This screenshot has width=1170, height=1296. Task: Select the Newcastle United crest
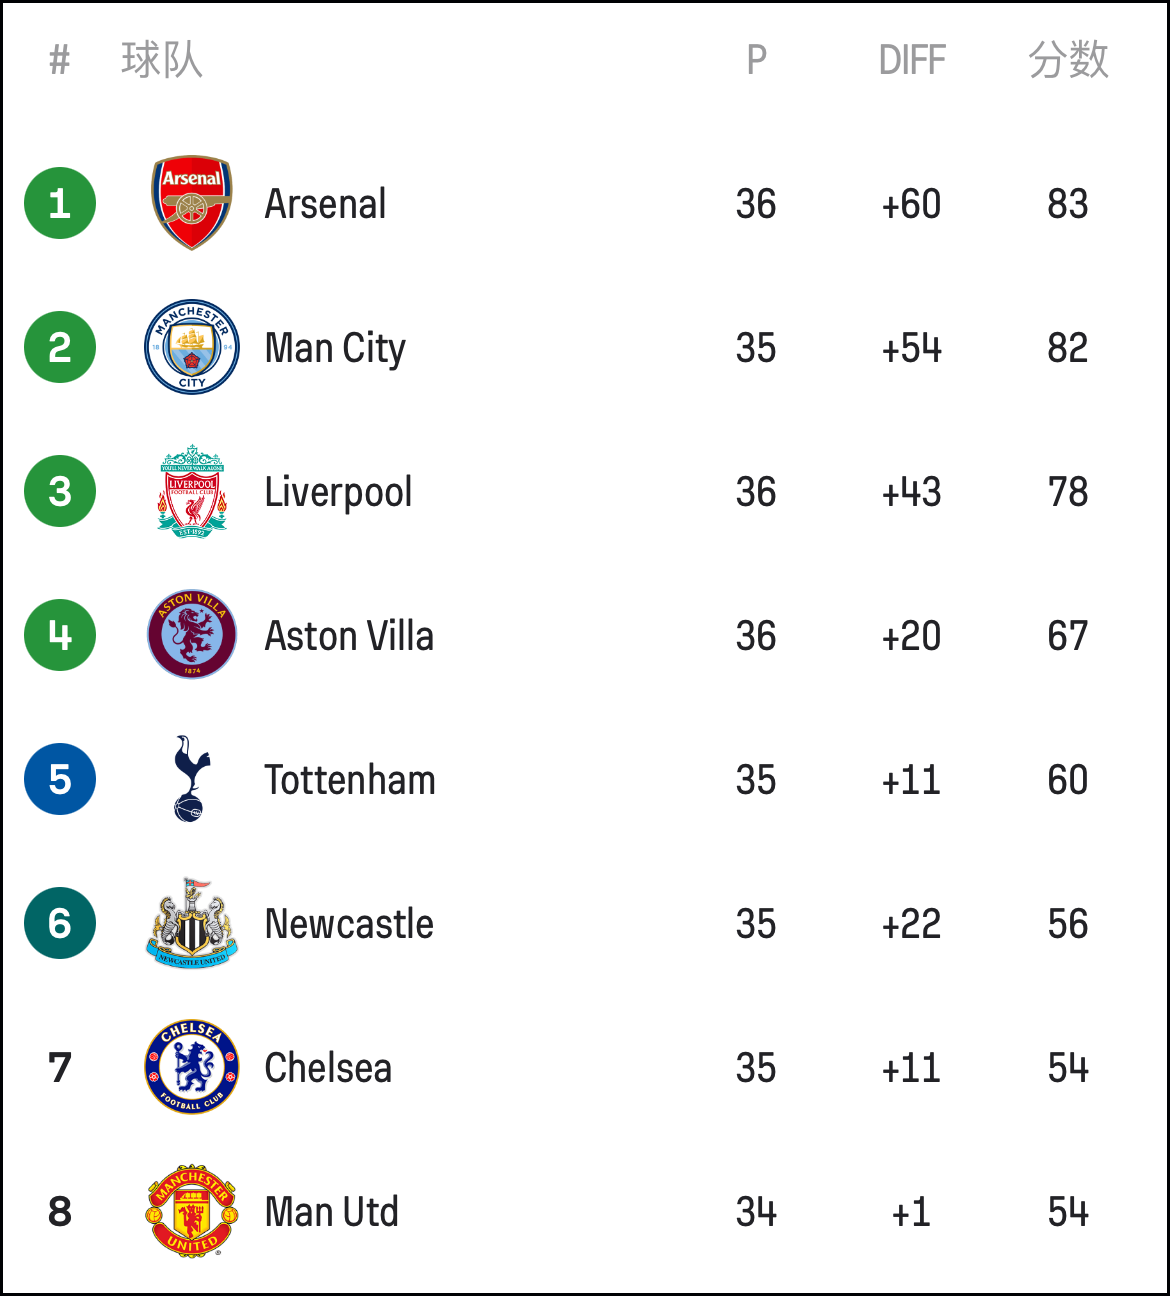coord(192,923)
